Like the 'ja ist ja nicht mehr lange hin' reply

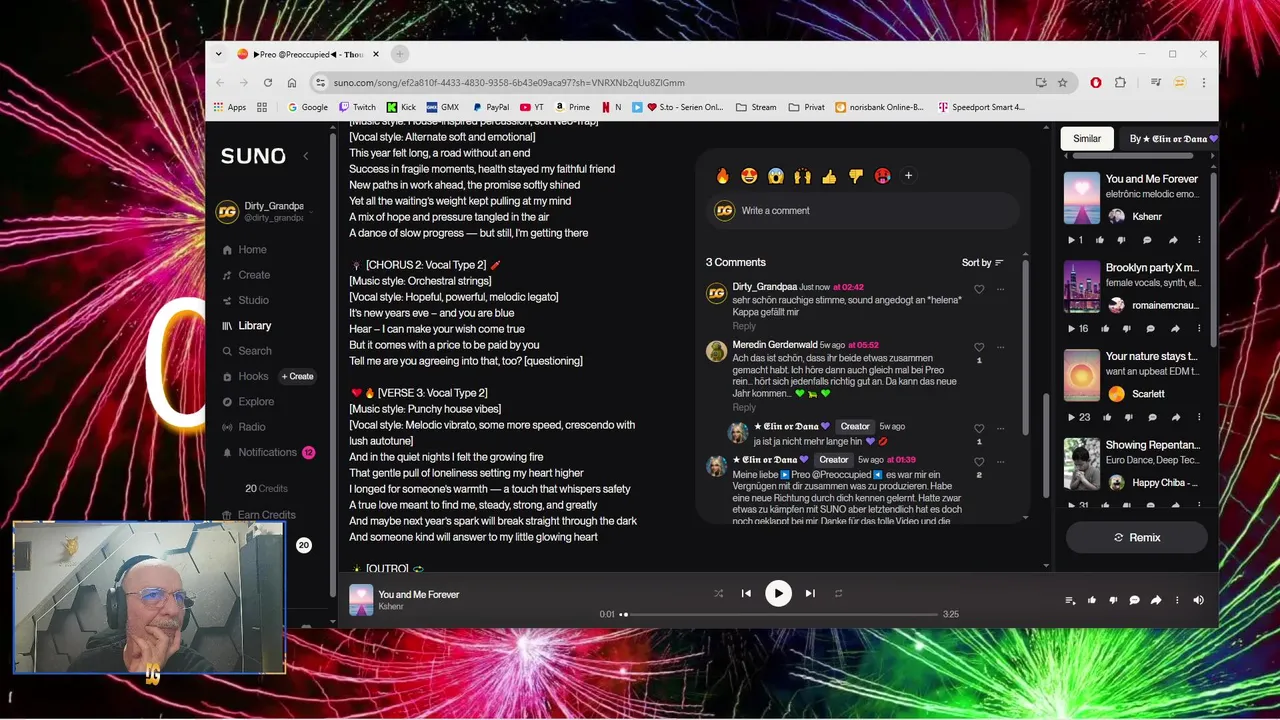pos(979,429)
